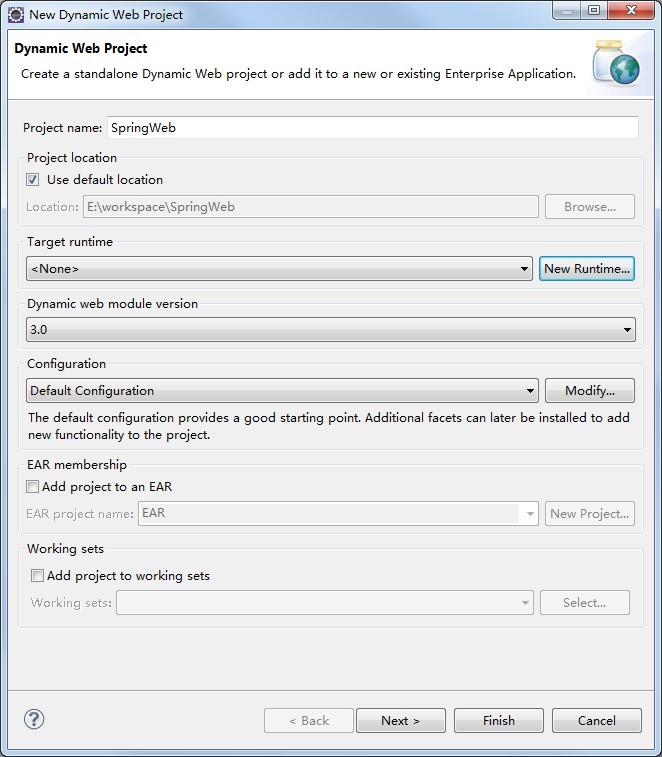662x757 pixels.
Task: Click the default configuration description text
Action: point(328,426)
